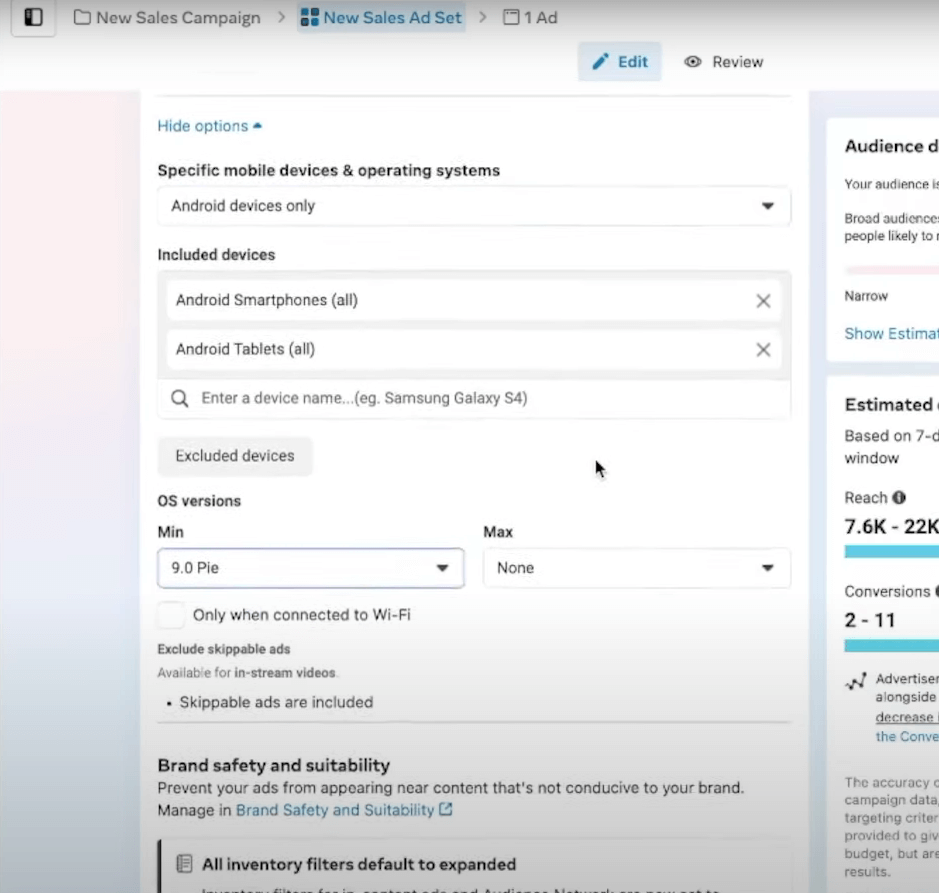This screenshot has height=893, width=939.
Task: Open New Sales Campaign breadcrumb
Action: point(167,18)
